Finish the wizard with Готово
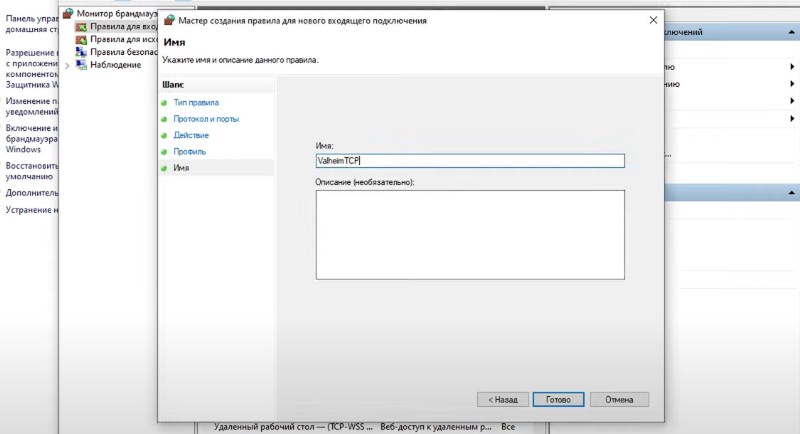Screen dimensions: 800x434 click(x=558, y=399)
